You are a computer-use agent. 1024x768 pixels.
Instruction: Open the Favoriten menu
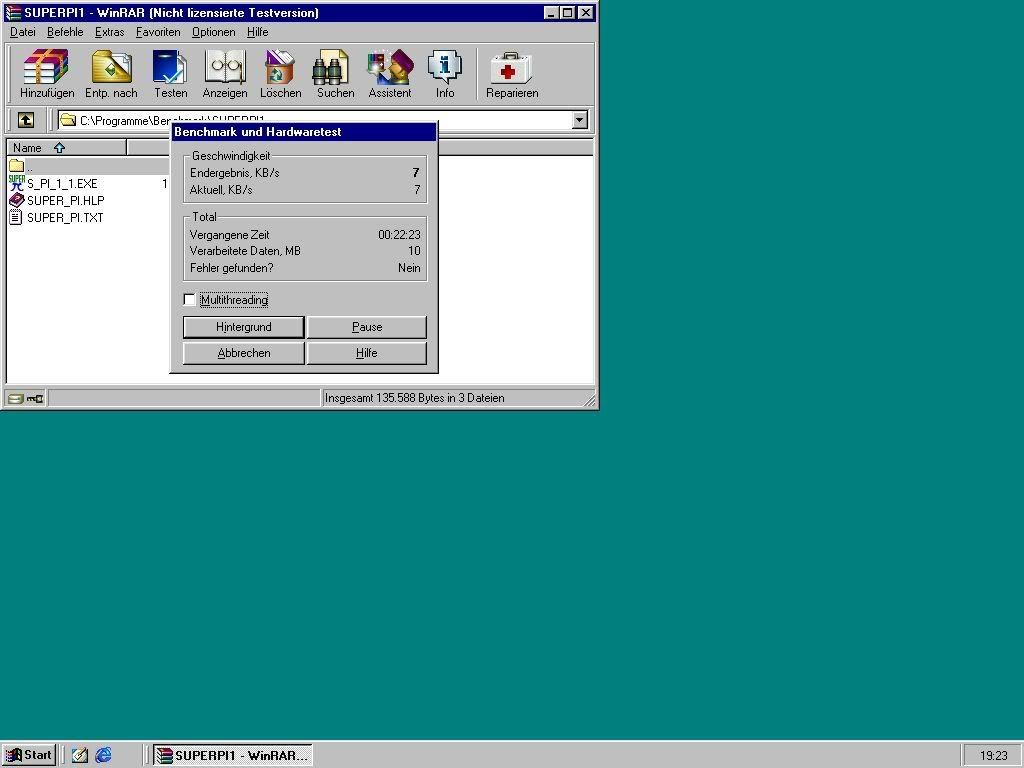[x=158, y=32]
